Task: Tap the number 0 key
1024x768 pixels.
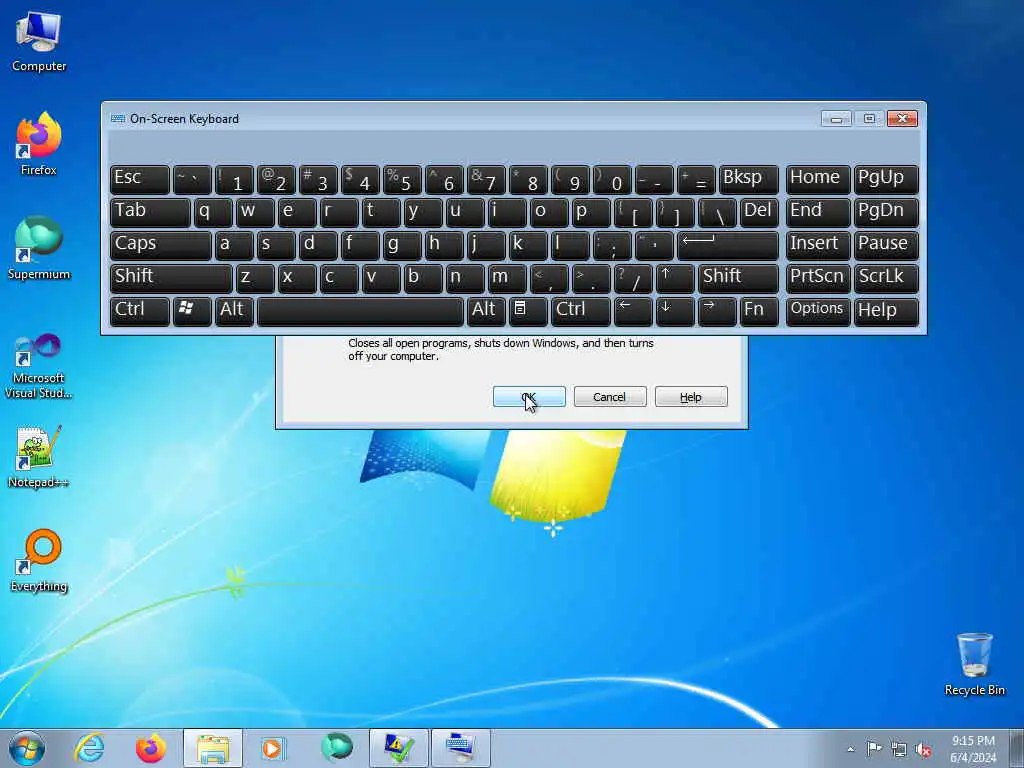Action: click(x=612, y=180)
